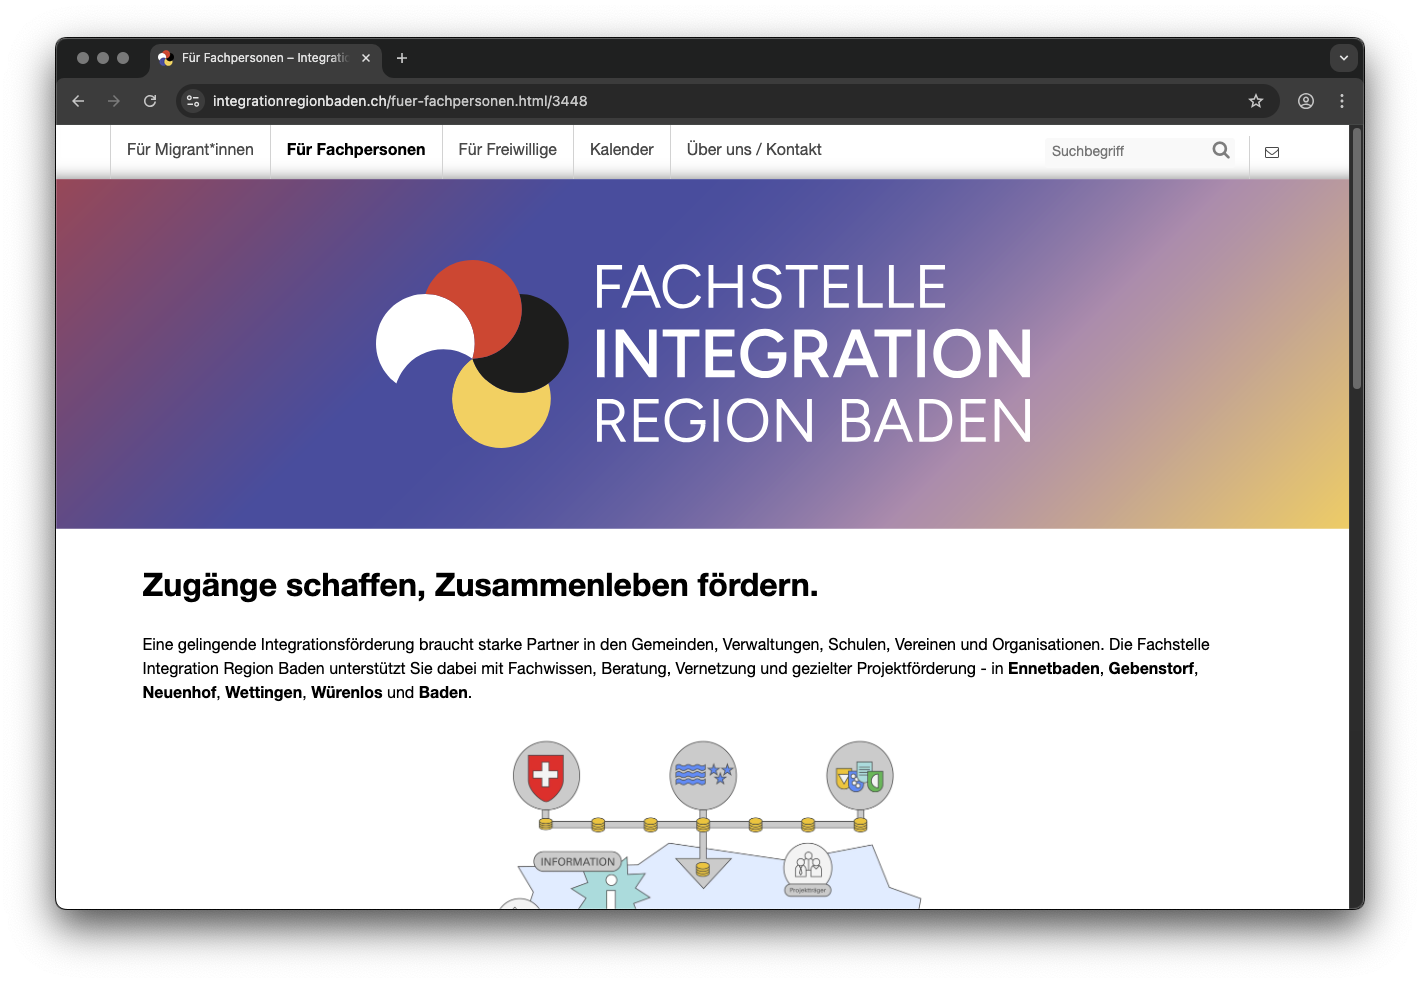Click the Swiss cross shield icon
Viewport: 1420px width, 983px height.
[546, 775]
